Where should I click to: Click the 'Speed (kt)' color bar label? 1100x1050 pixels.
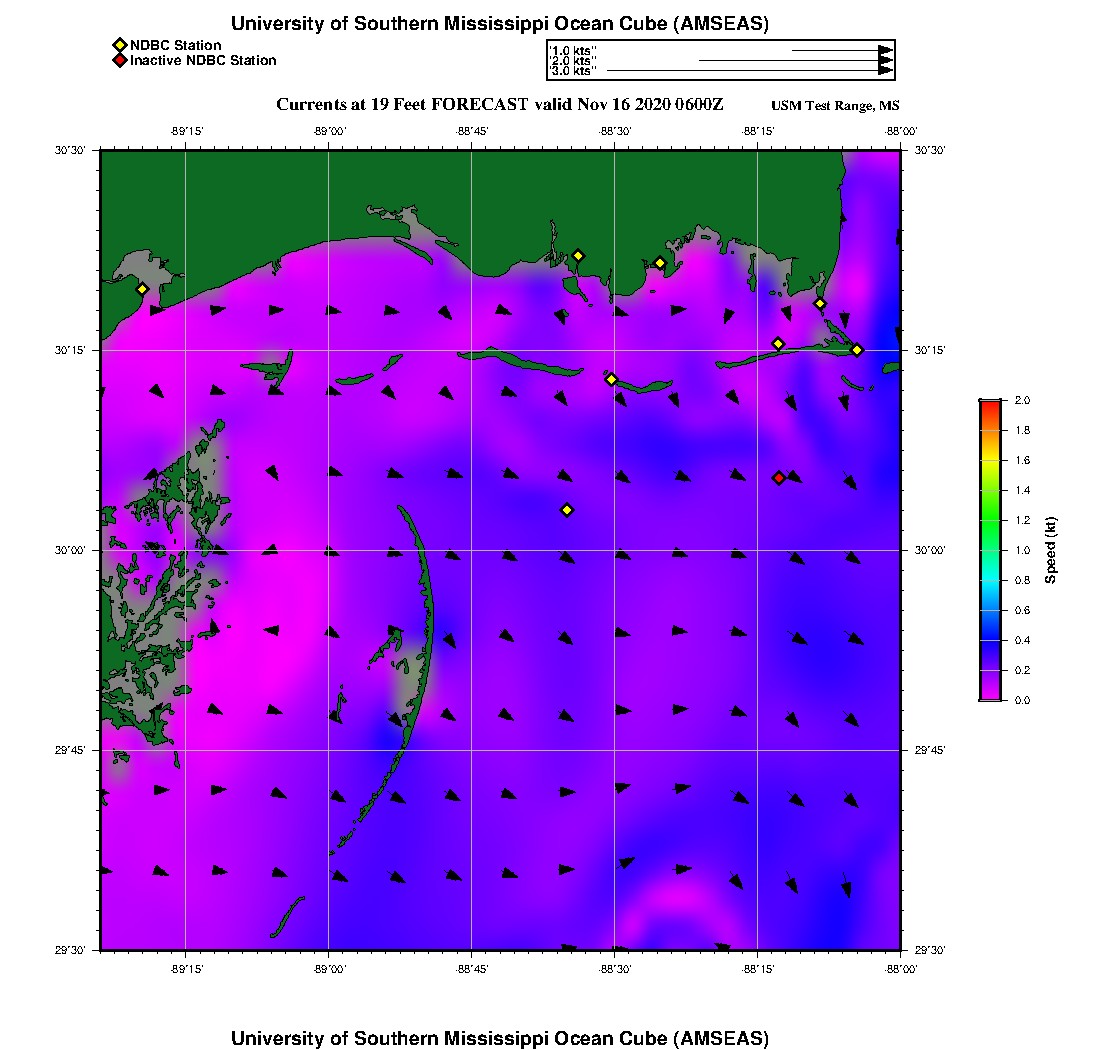pyautogui.click(x=1050, y=550)
